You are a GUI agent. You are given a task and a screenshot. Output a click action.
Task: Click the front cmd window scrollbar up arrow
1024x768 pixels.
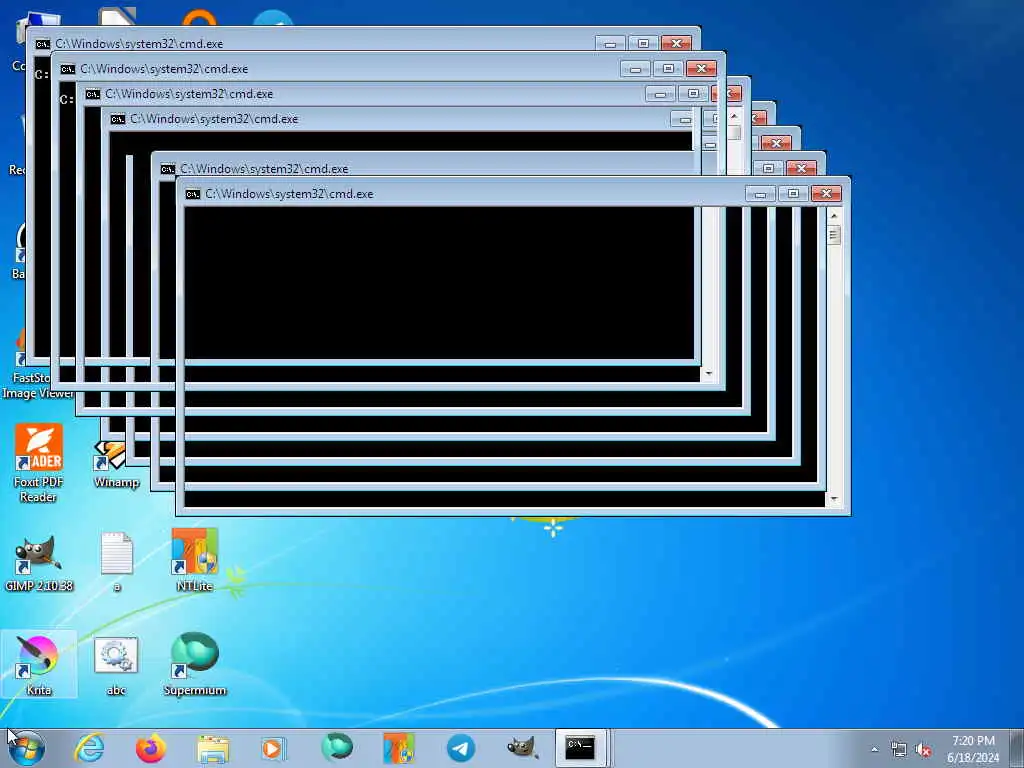833,216
